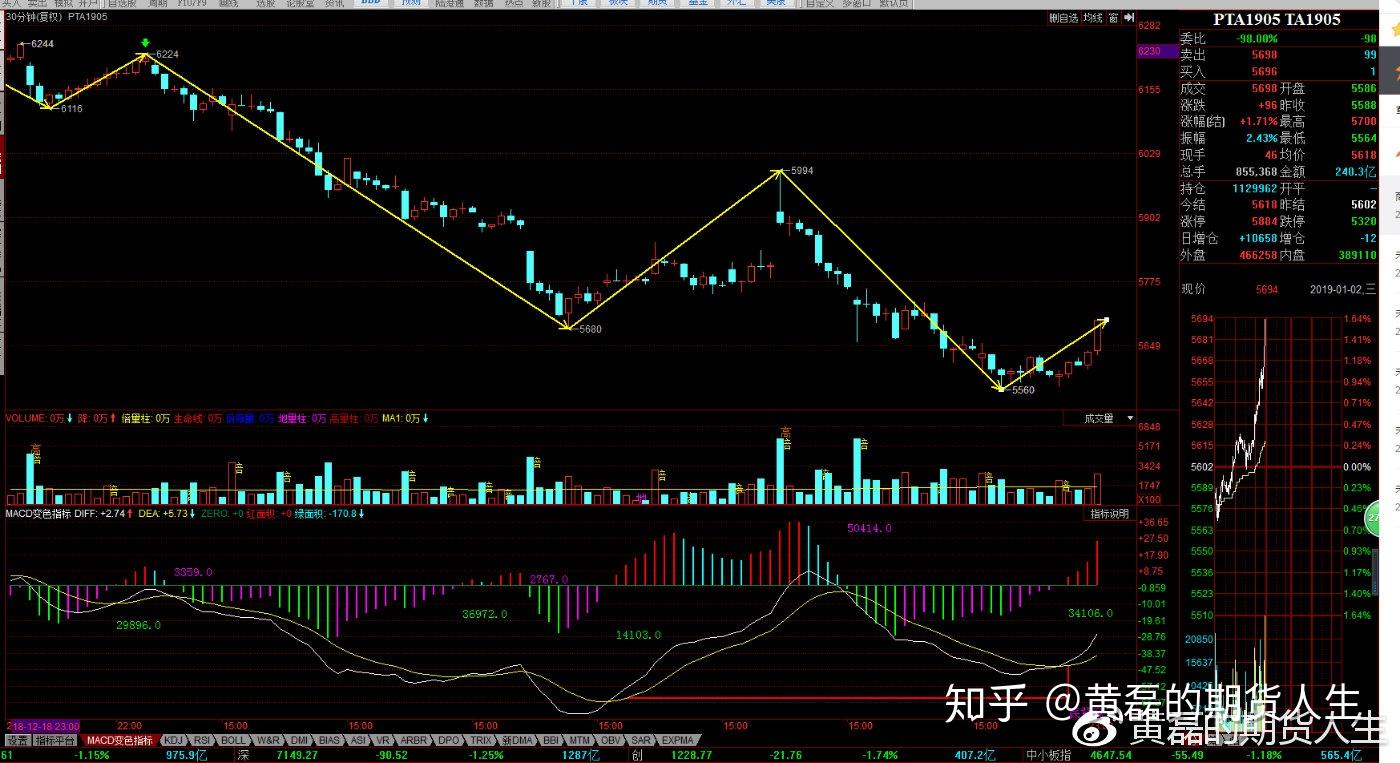Switch to the DPO indicator tab
This screenshot has width=1400, height=763.
(x=449, y=741)
